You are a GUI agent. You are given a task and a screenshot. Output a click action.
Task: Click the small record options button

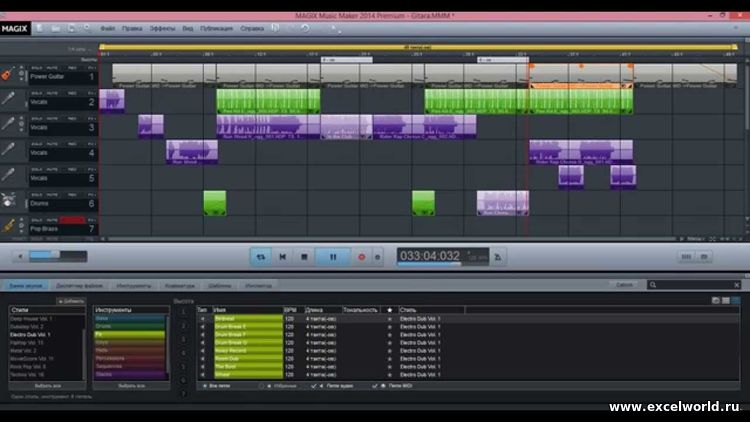(x=377, y=257)
